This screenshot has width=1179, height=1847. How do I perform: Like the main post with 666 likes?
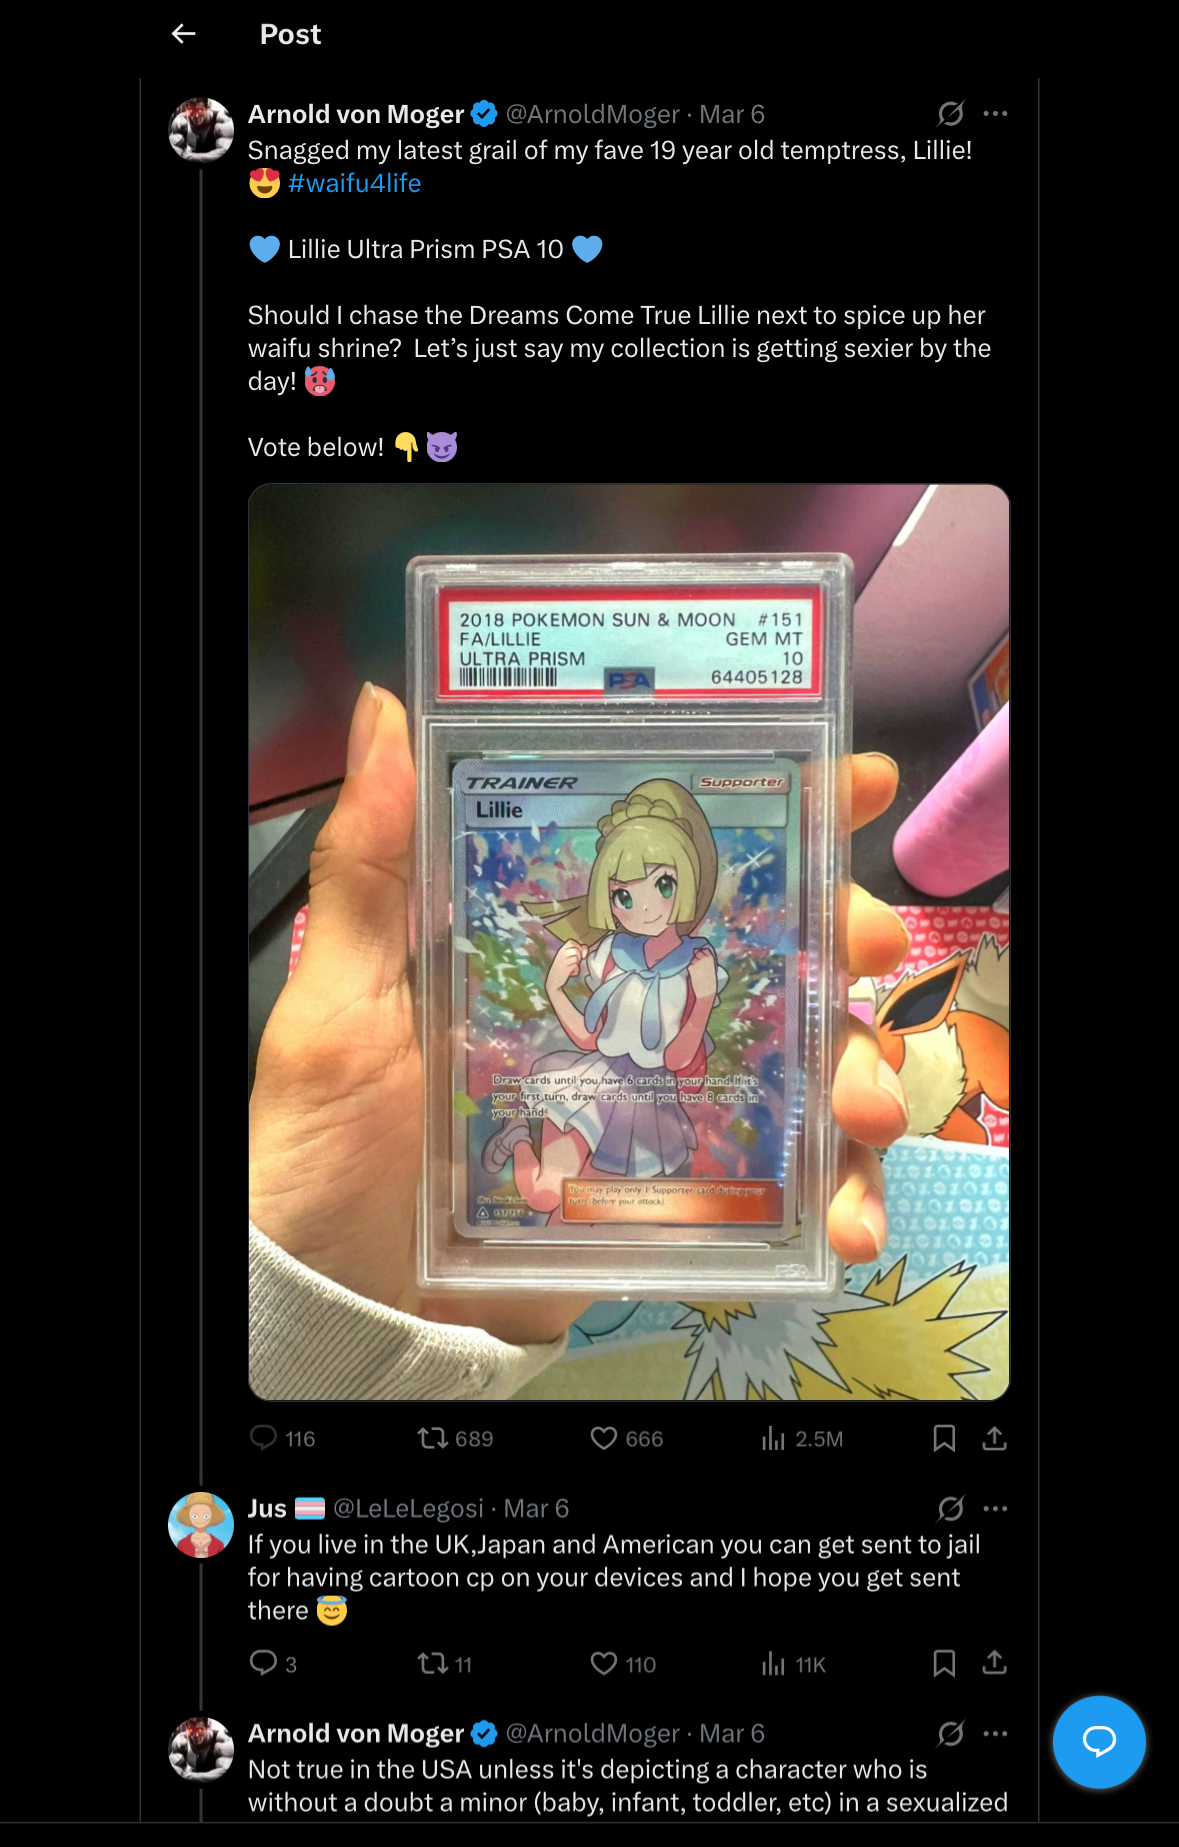[x=627, y=1438]
